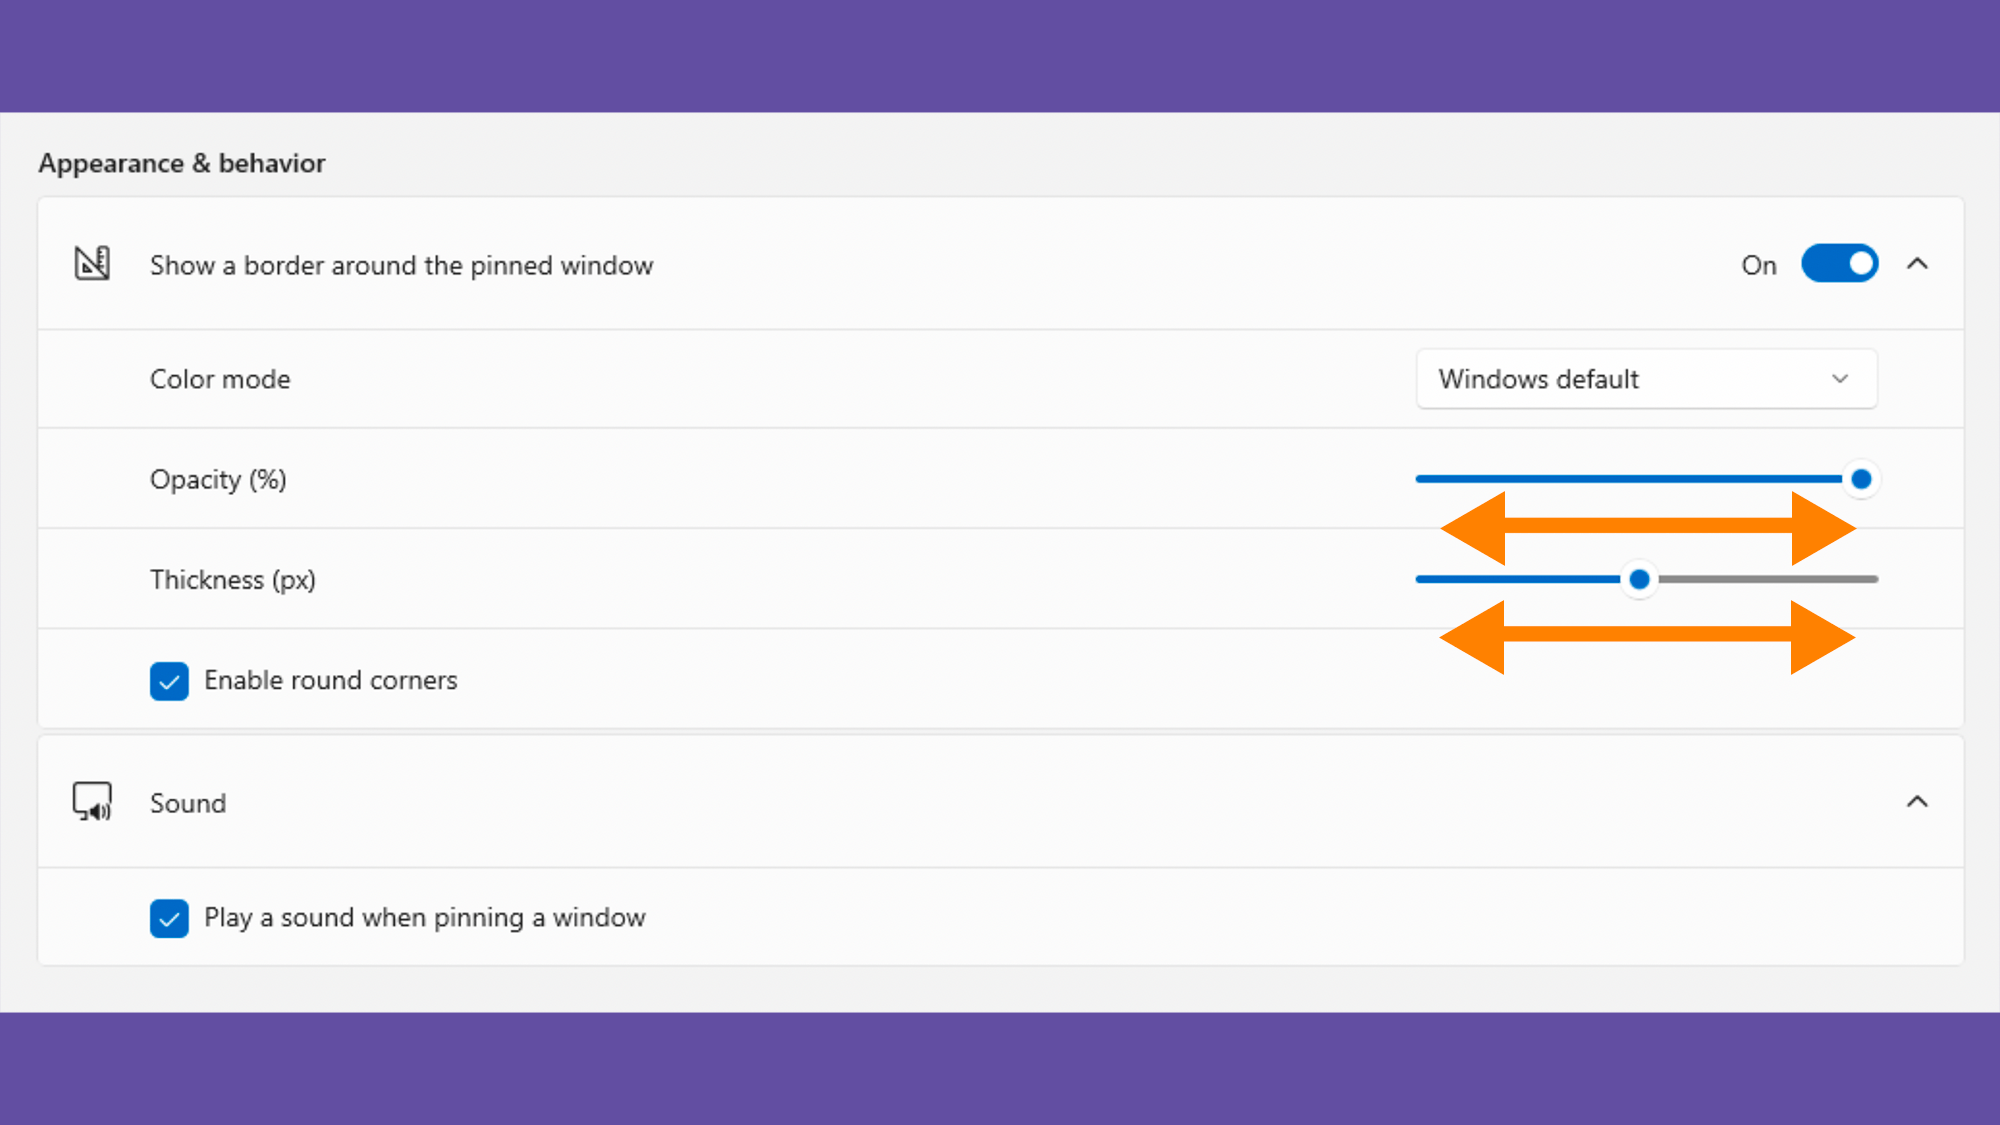Image resolution: width=2000 pixels, height=1125 pixels.
Task: Uncheck Play a sound when pinning checkbox
Action: coord(169,918)
